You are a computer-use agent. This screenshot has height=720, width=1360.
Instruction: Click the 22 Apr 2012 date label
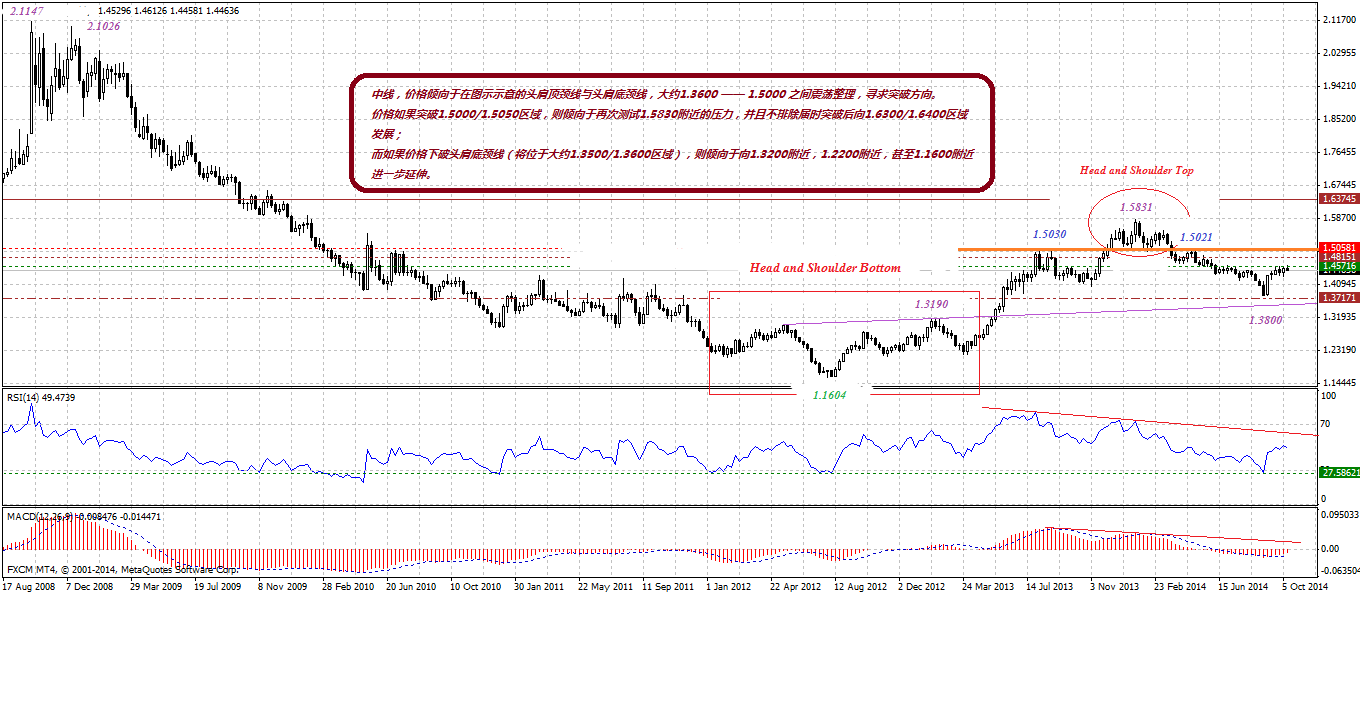pyautogui.click(x=797, y=587)
